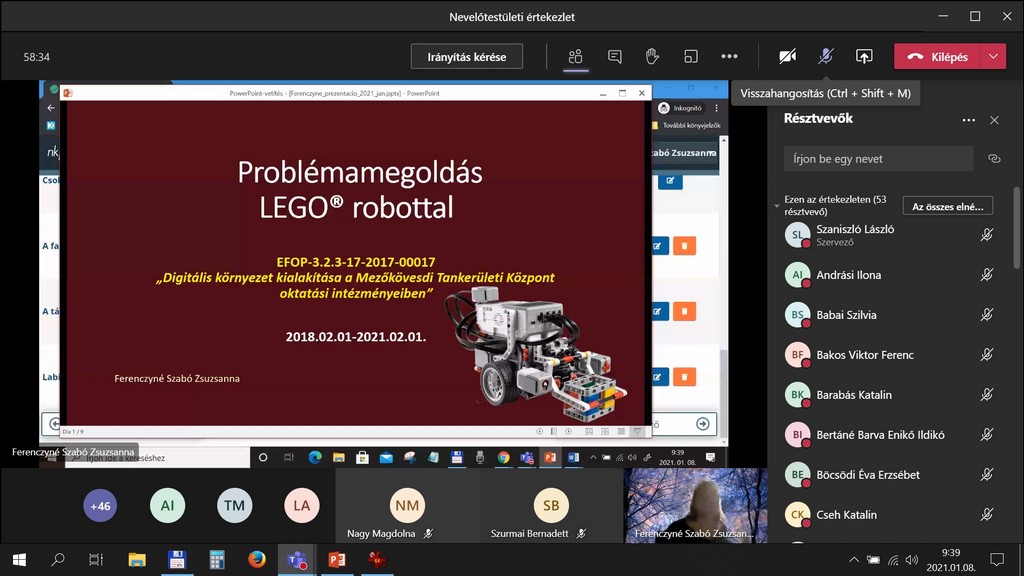Raise hand using the hand icon

point(652,57)
